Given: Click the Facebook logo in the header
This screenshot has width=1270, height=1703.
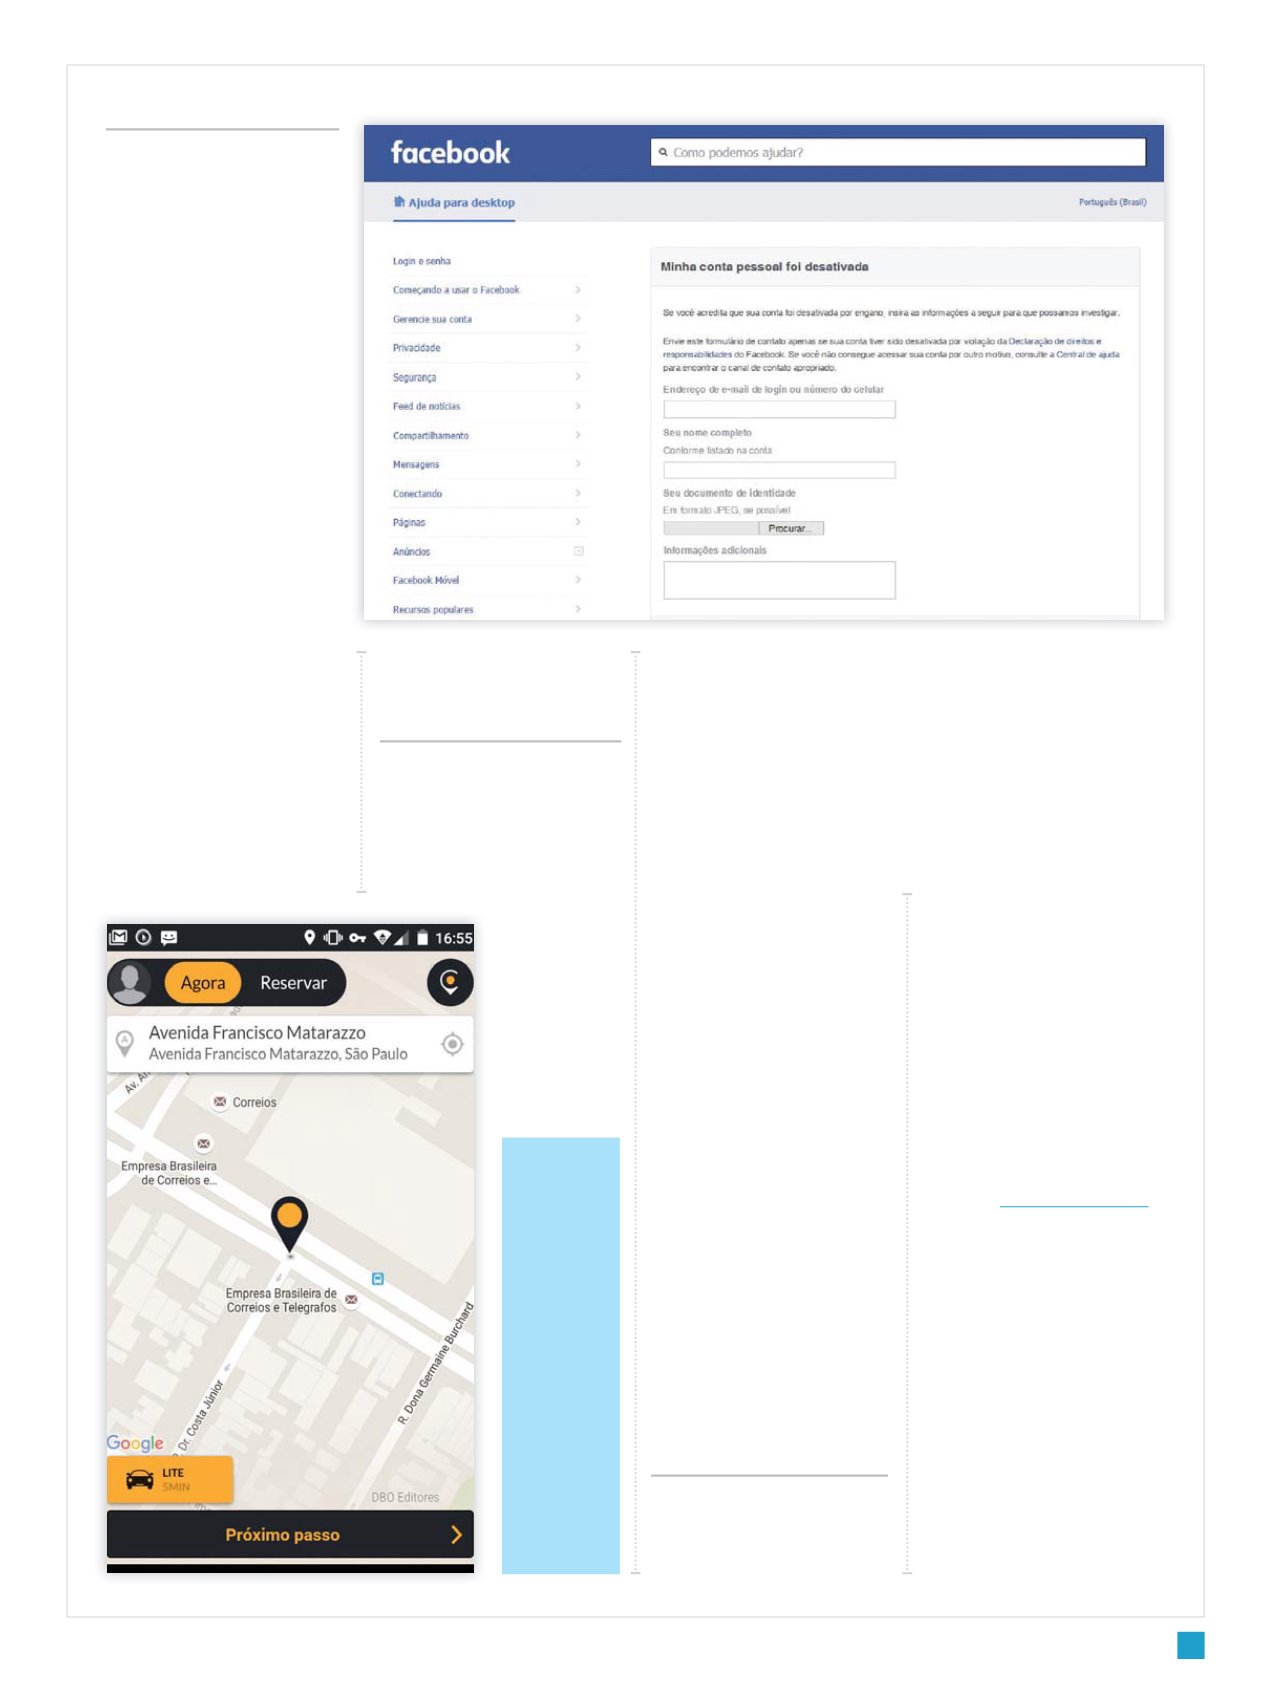Looking at the screenshot, I should (450, 153).
